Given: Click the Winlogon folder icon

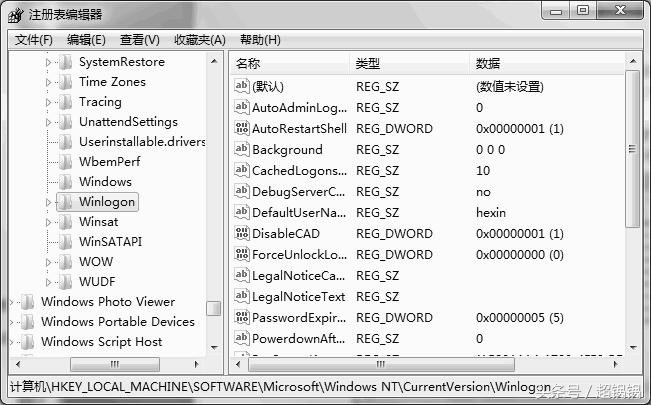Looking at the screenshot, I should (x=66, y=202).
